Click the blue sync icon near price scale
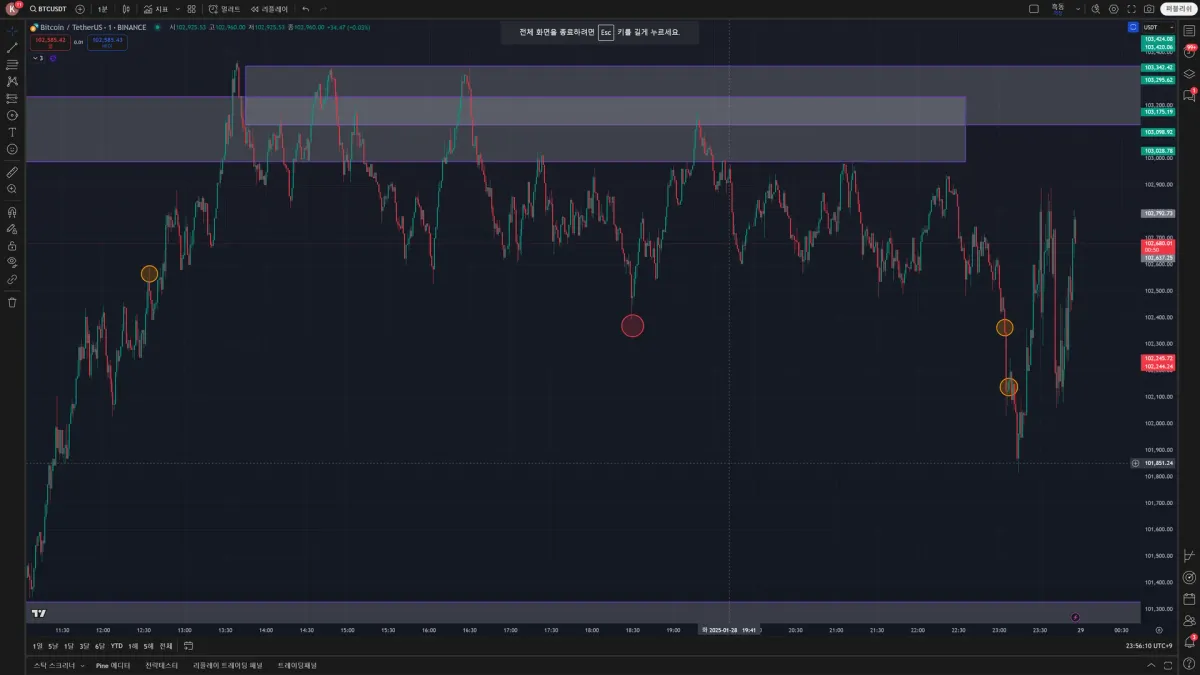The height and width of the screenshot is (675, 1200). click(x=1132, y=27)
